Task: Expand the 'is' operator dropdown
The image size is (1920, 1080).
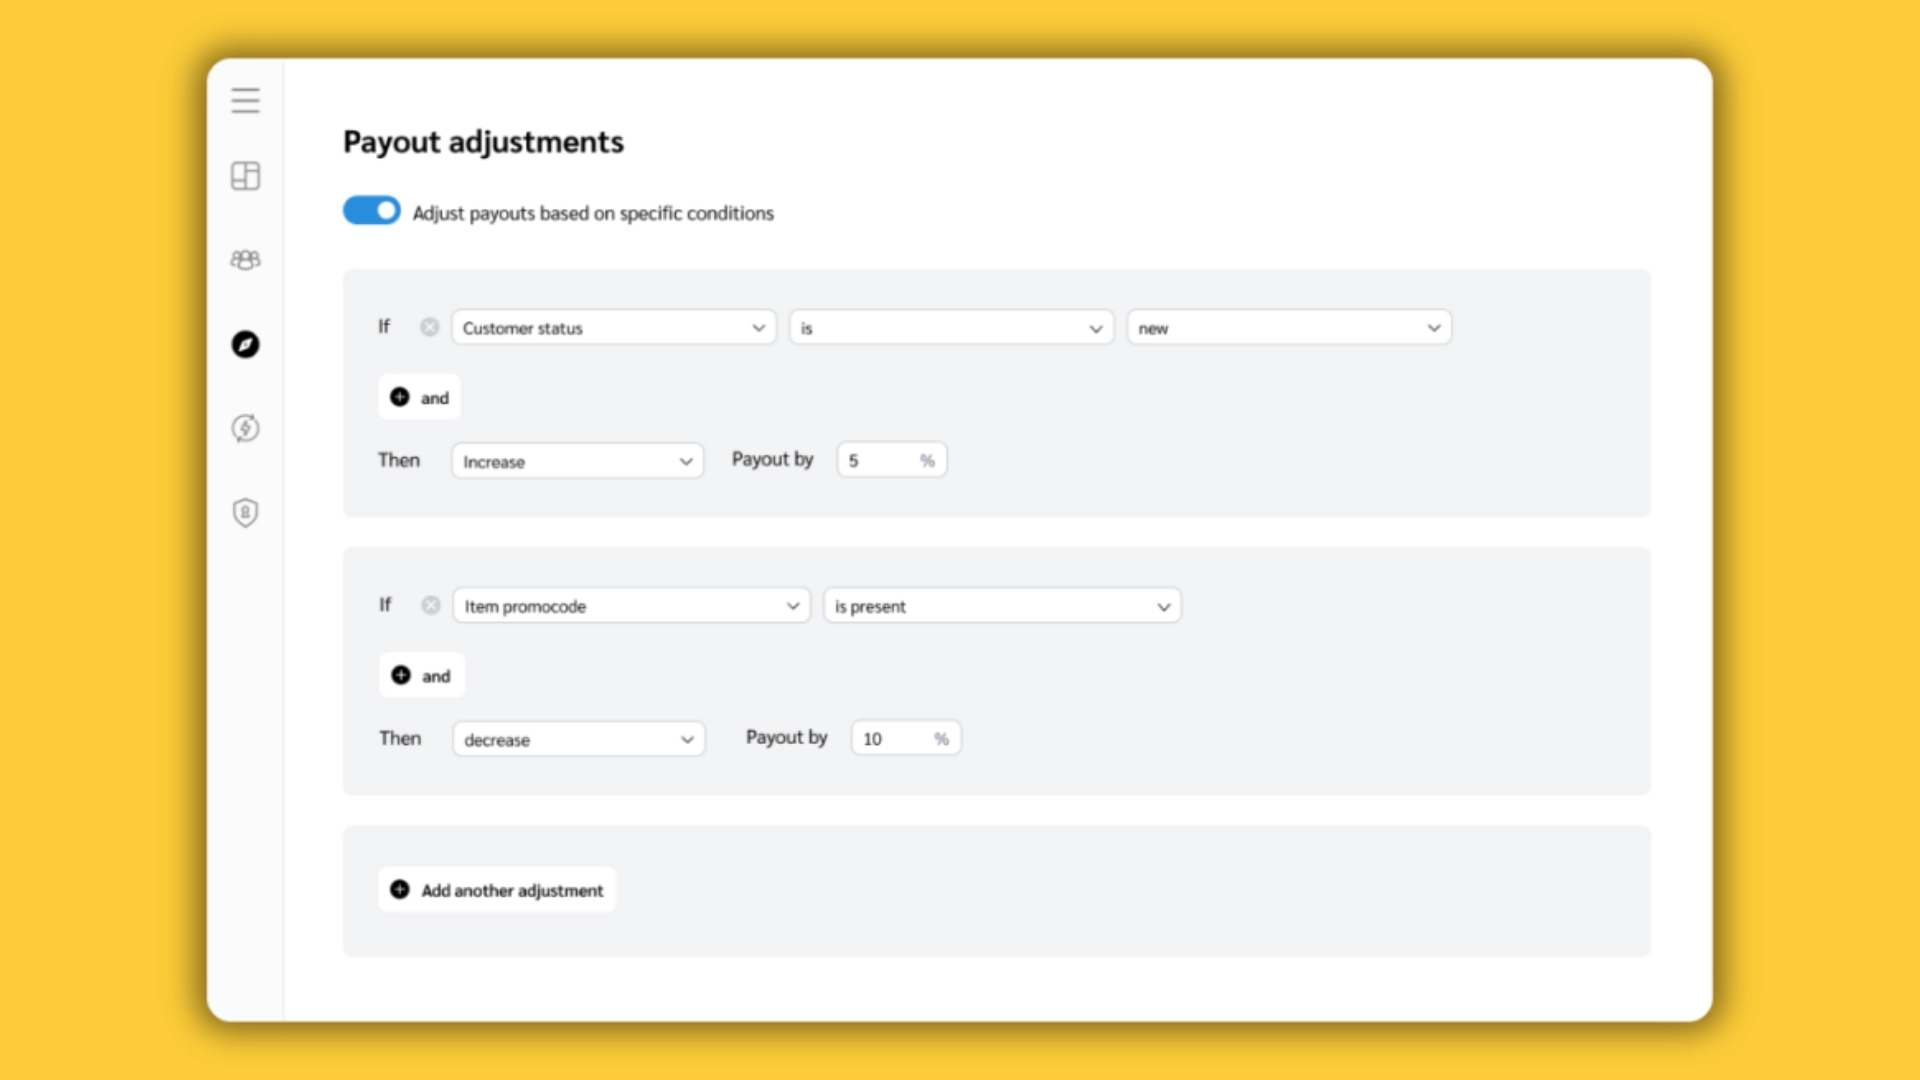Action: pyautogui.click(x=951, y=327)
